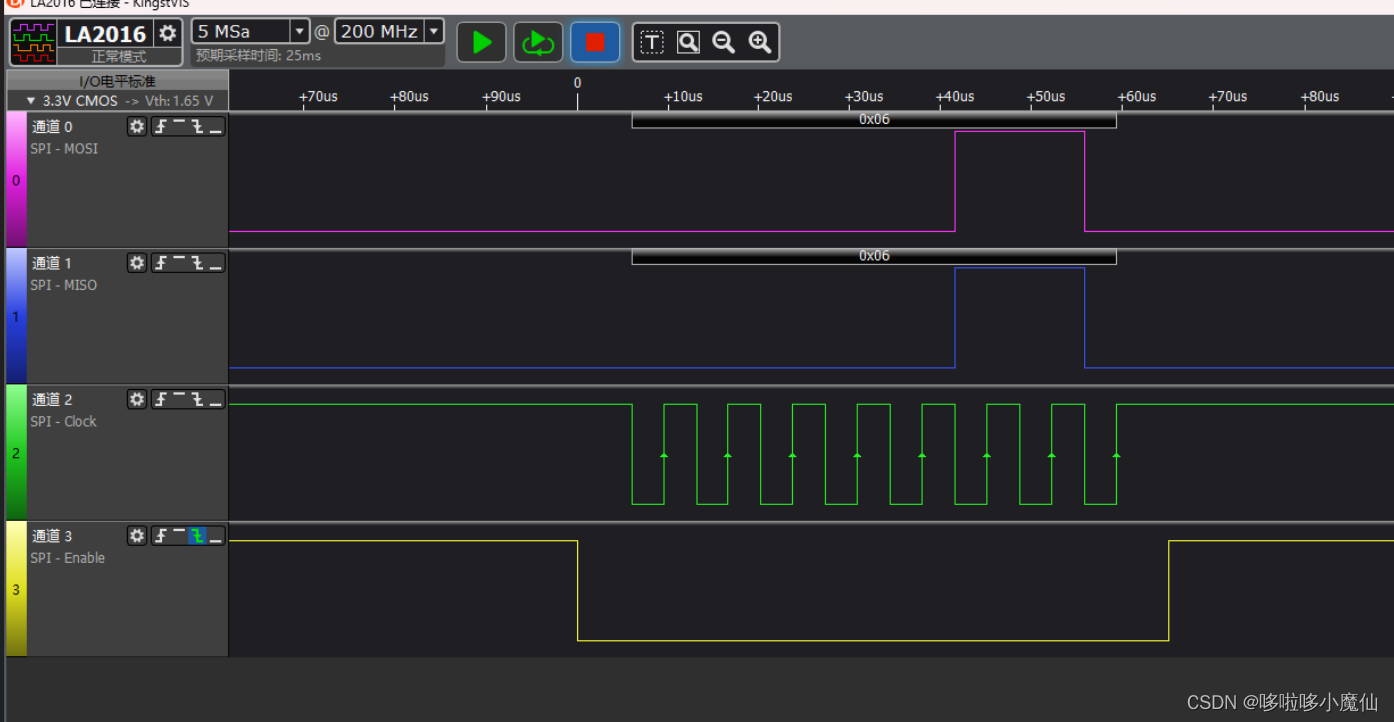Open settings gear for 通道 2

click(137, 400)
